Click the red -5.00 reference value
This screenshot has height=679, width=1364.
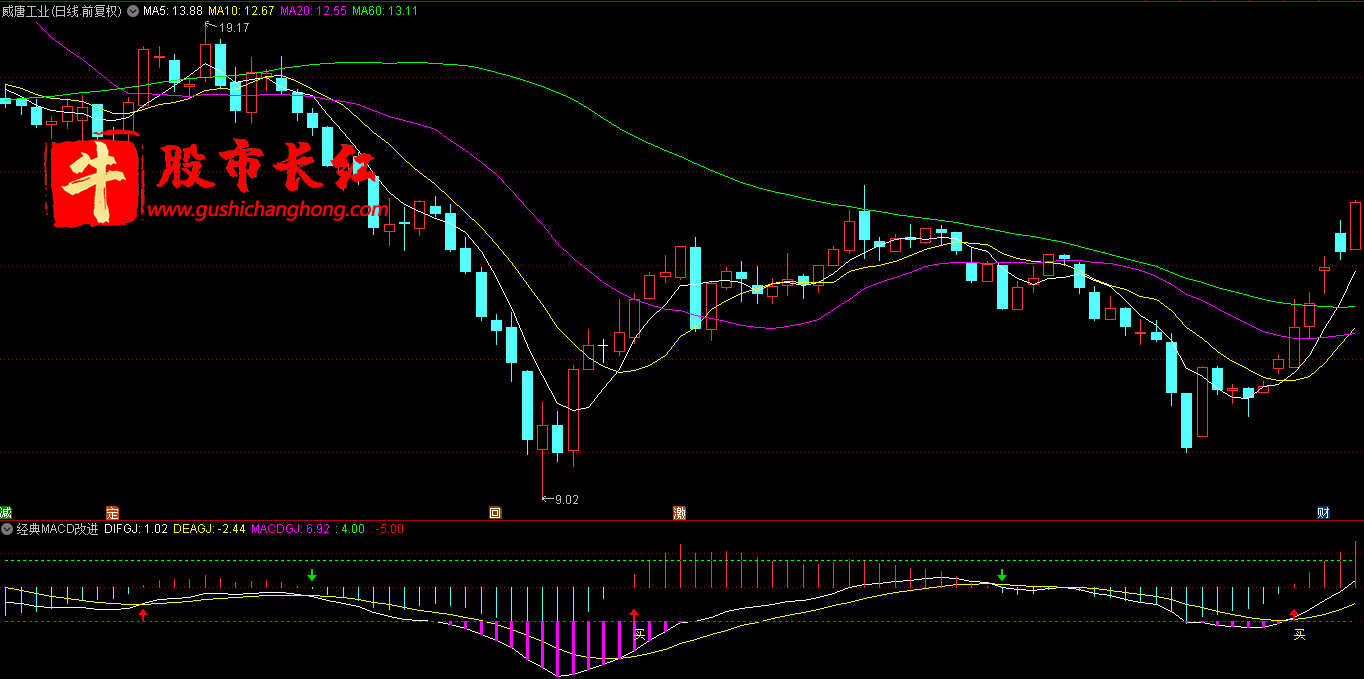click(x=390, y=529)
